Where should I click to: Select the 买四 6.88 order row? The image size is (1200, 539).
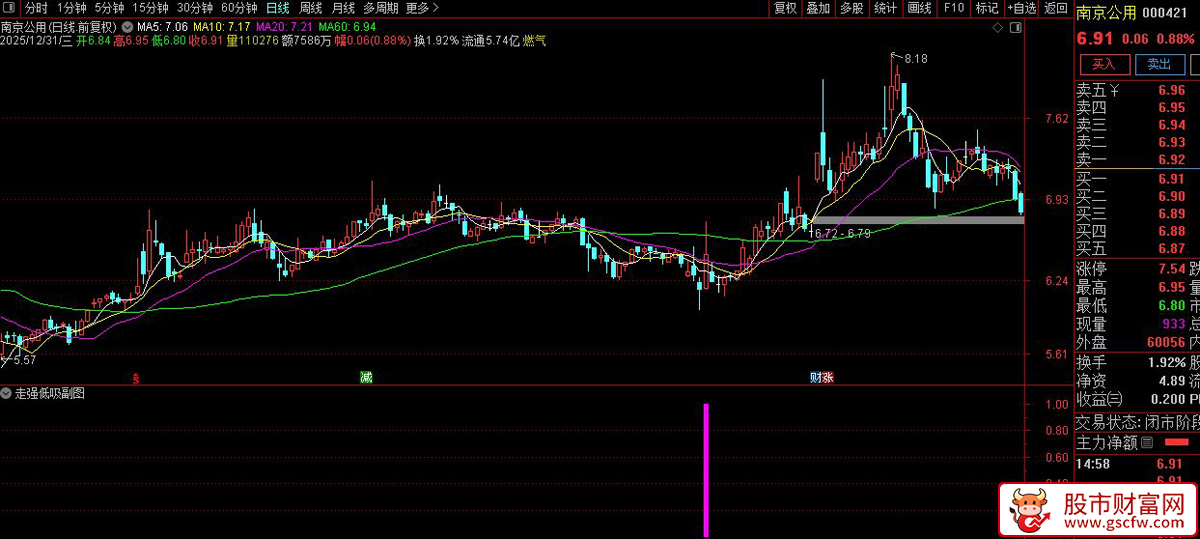1137,231
